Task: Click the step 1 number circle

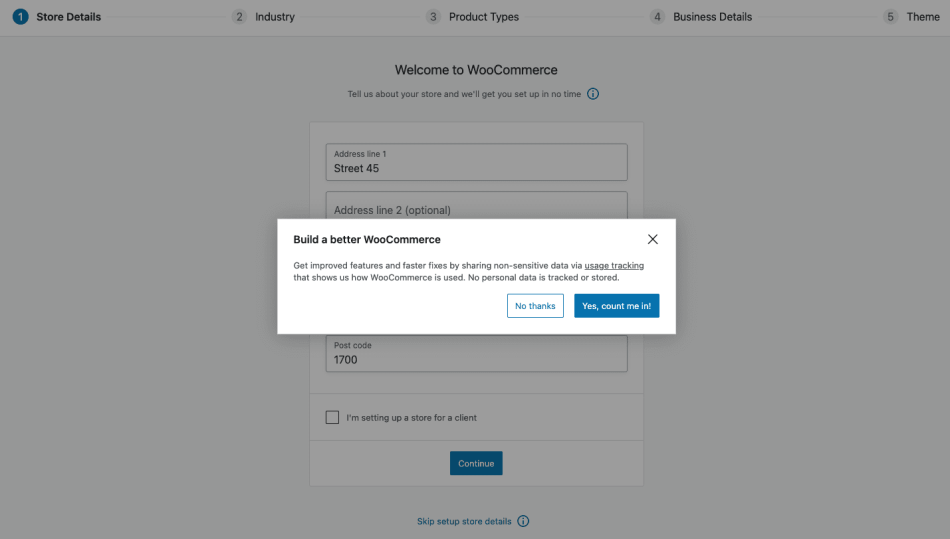Action: coord(20,16)
